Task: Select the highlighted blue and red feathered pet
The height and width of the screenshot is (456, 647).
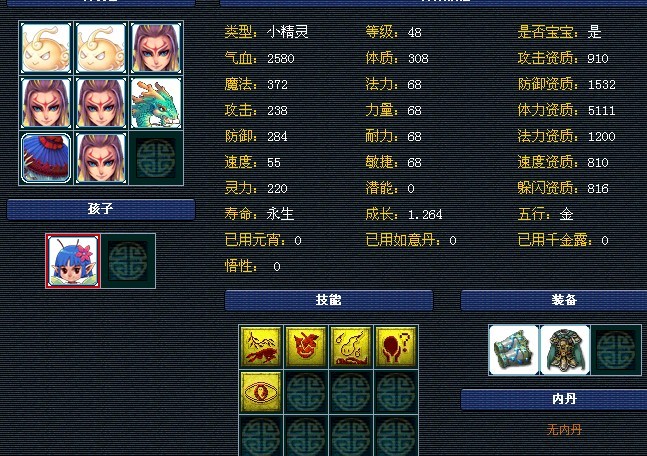Action: click(x=46, y=158)
